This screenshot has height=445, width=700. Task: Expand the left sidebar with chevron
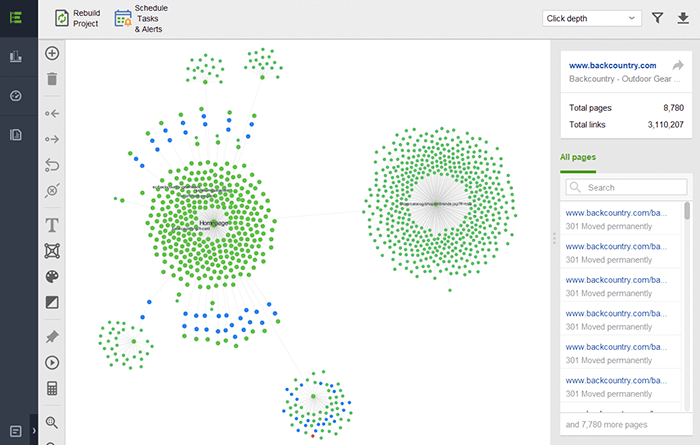click(x=34, y=431)
